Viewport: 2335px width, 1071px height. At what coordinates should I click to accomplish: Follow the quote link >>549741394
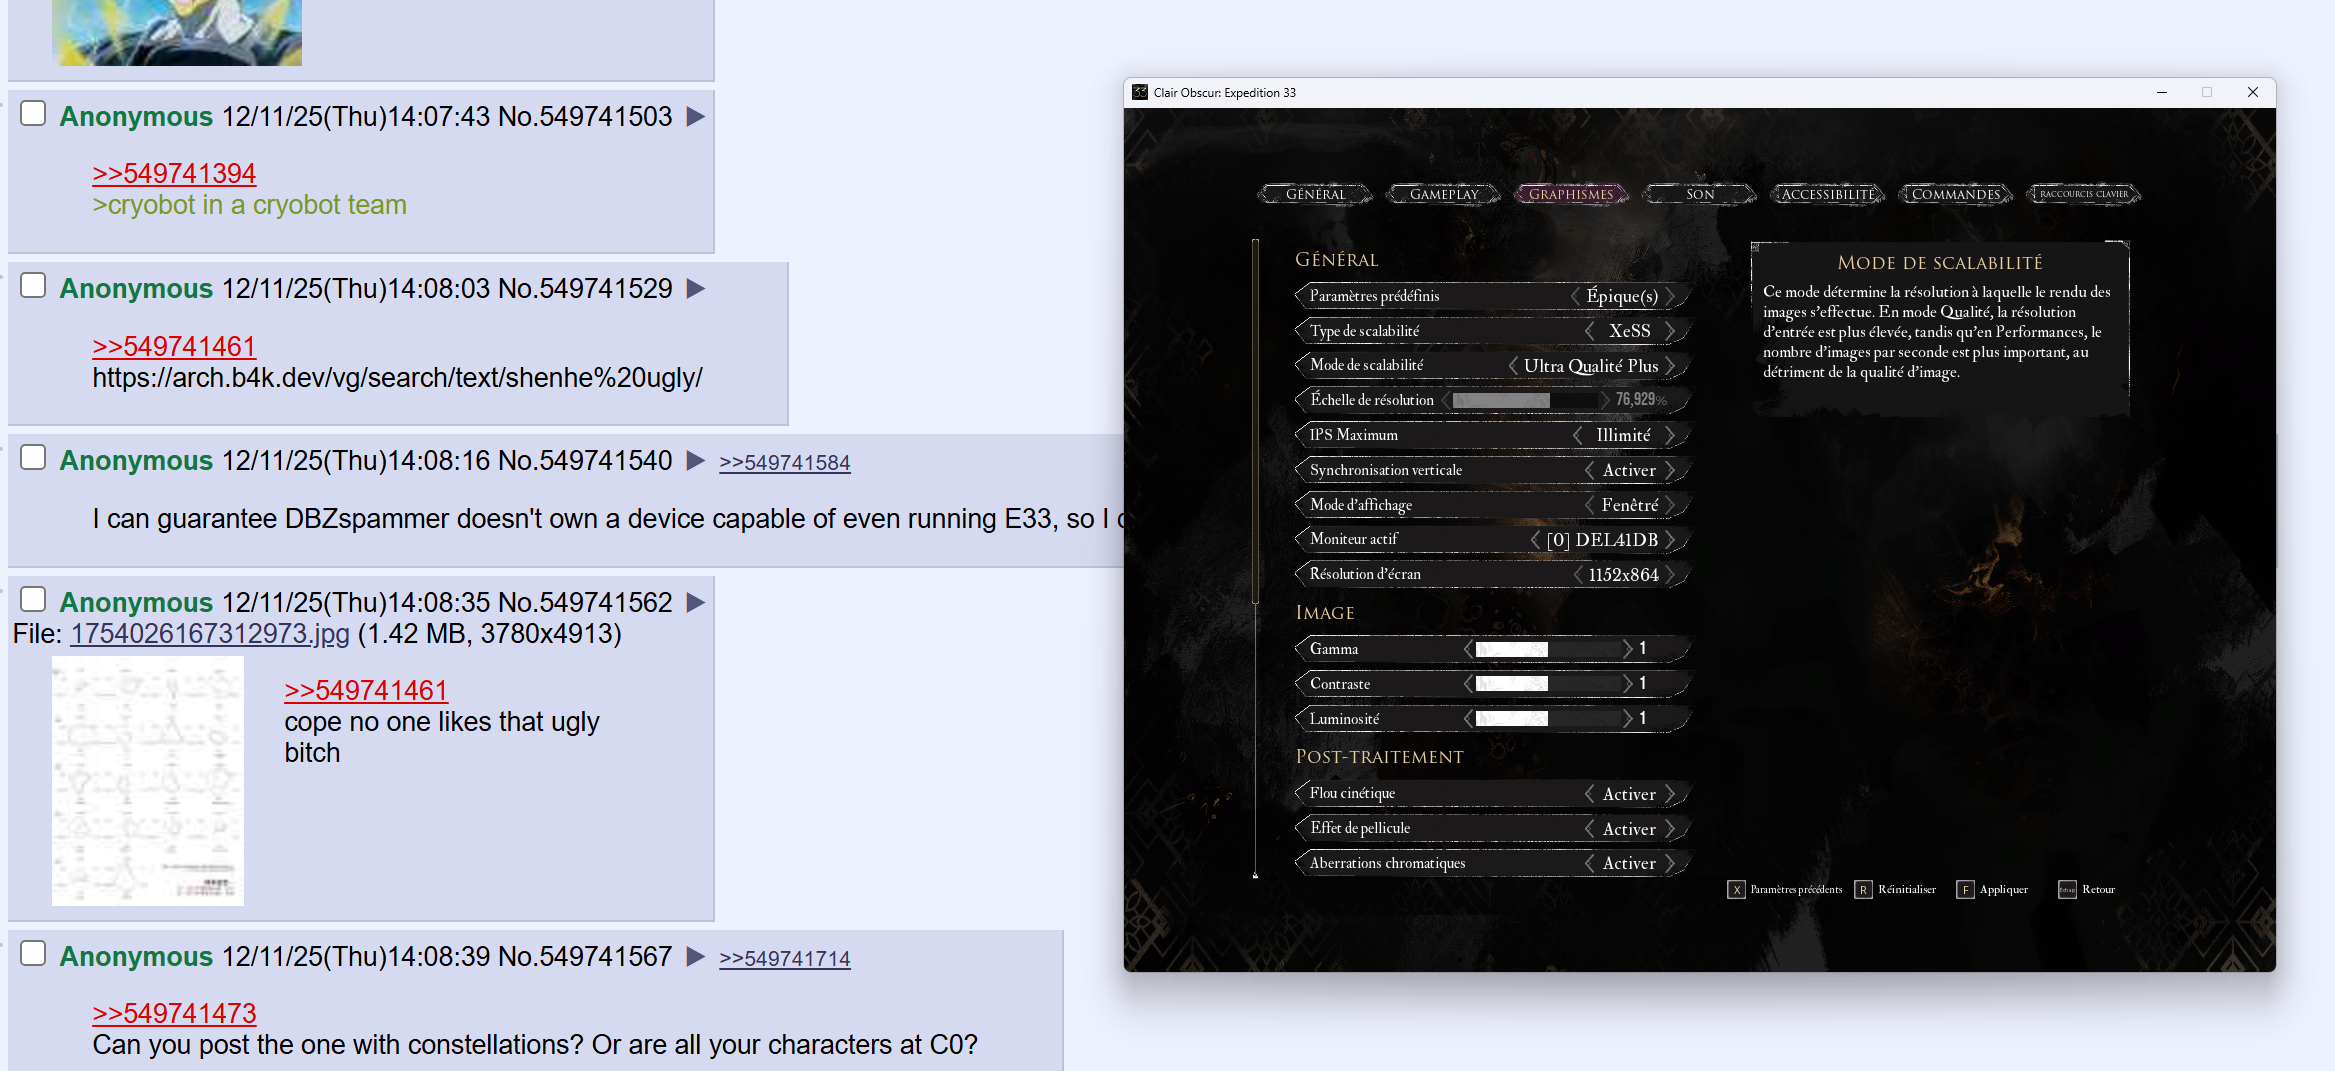pyautogui.click(x=174, y=174)
